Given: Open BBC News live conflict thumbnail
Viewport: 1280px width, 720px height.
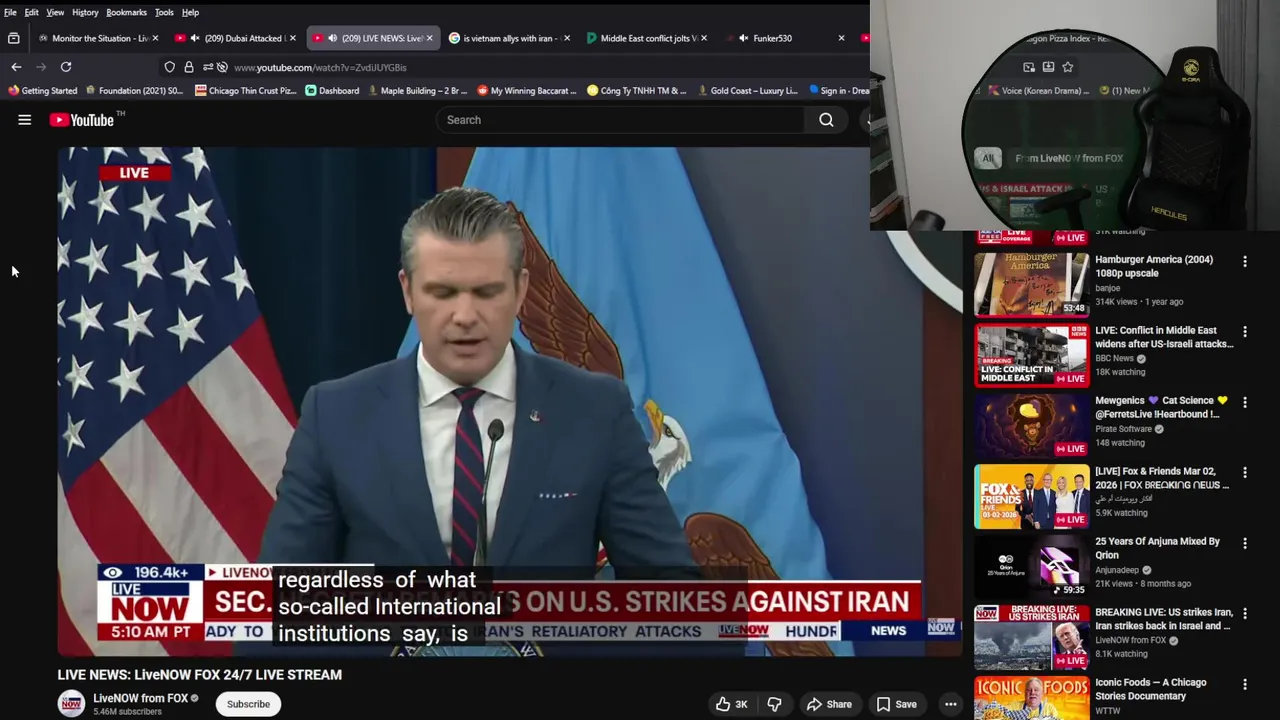Looking at the screenshot, I should coord(1032,355).
